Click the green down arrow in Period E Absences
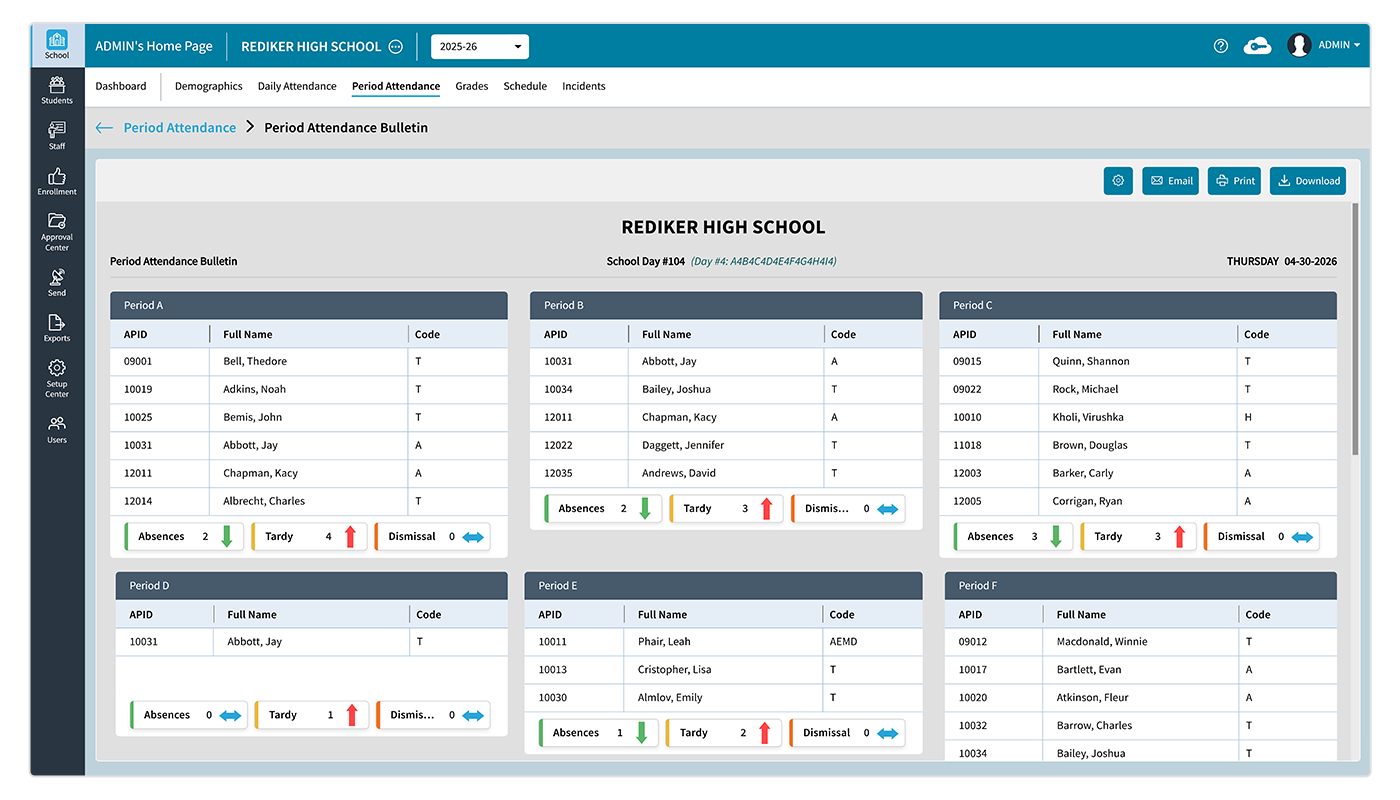 [x=641, y=733]
